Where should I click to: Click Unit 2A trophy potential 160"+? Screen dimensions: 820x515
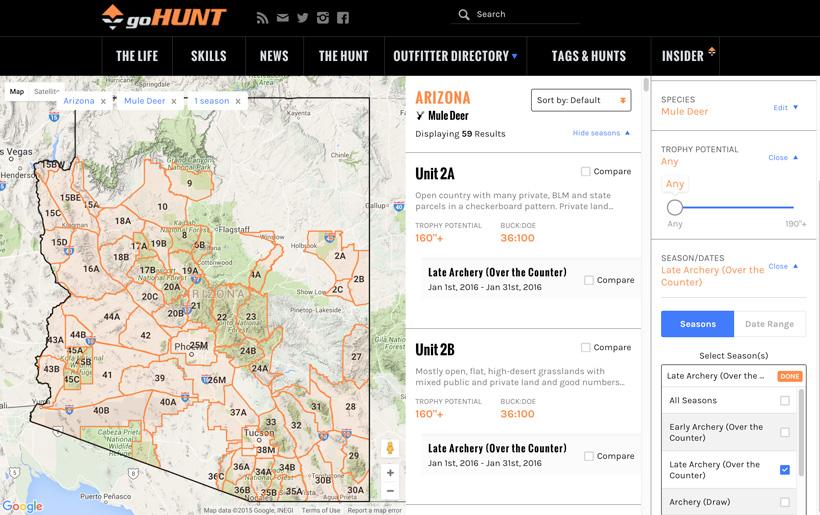(429, 238)
